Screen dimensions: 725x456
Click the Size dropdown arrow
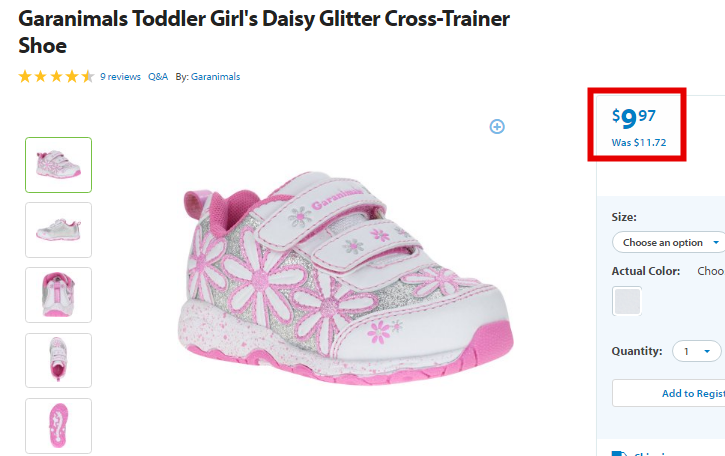click(x=716, y=242)
